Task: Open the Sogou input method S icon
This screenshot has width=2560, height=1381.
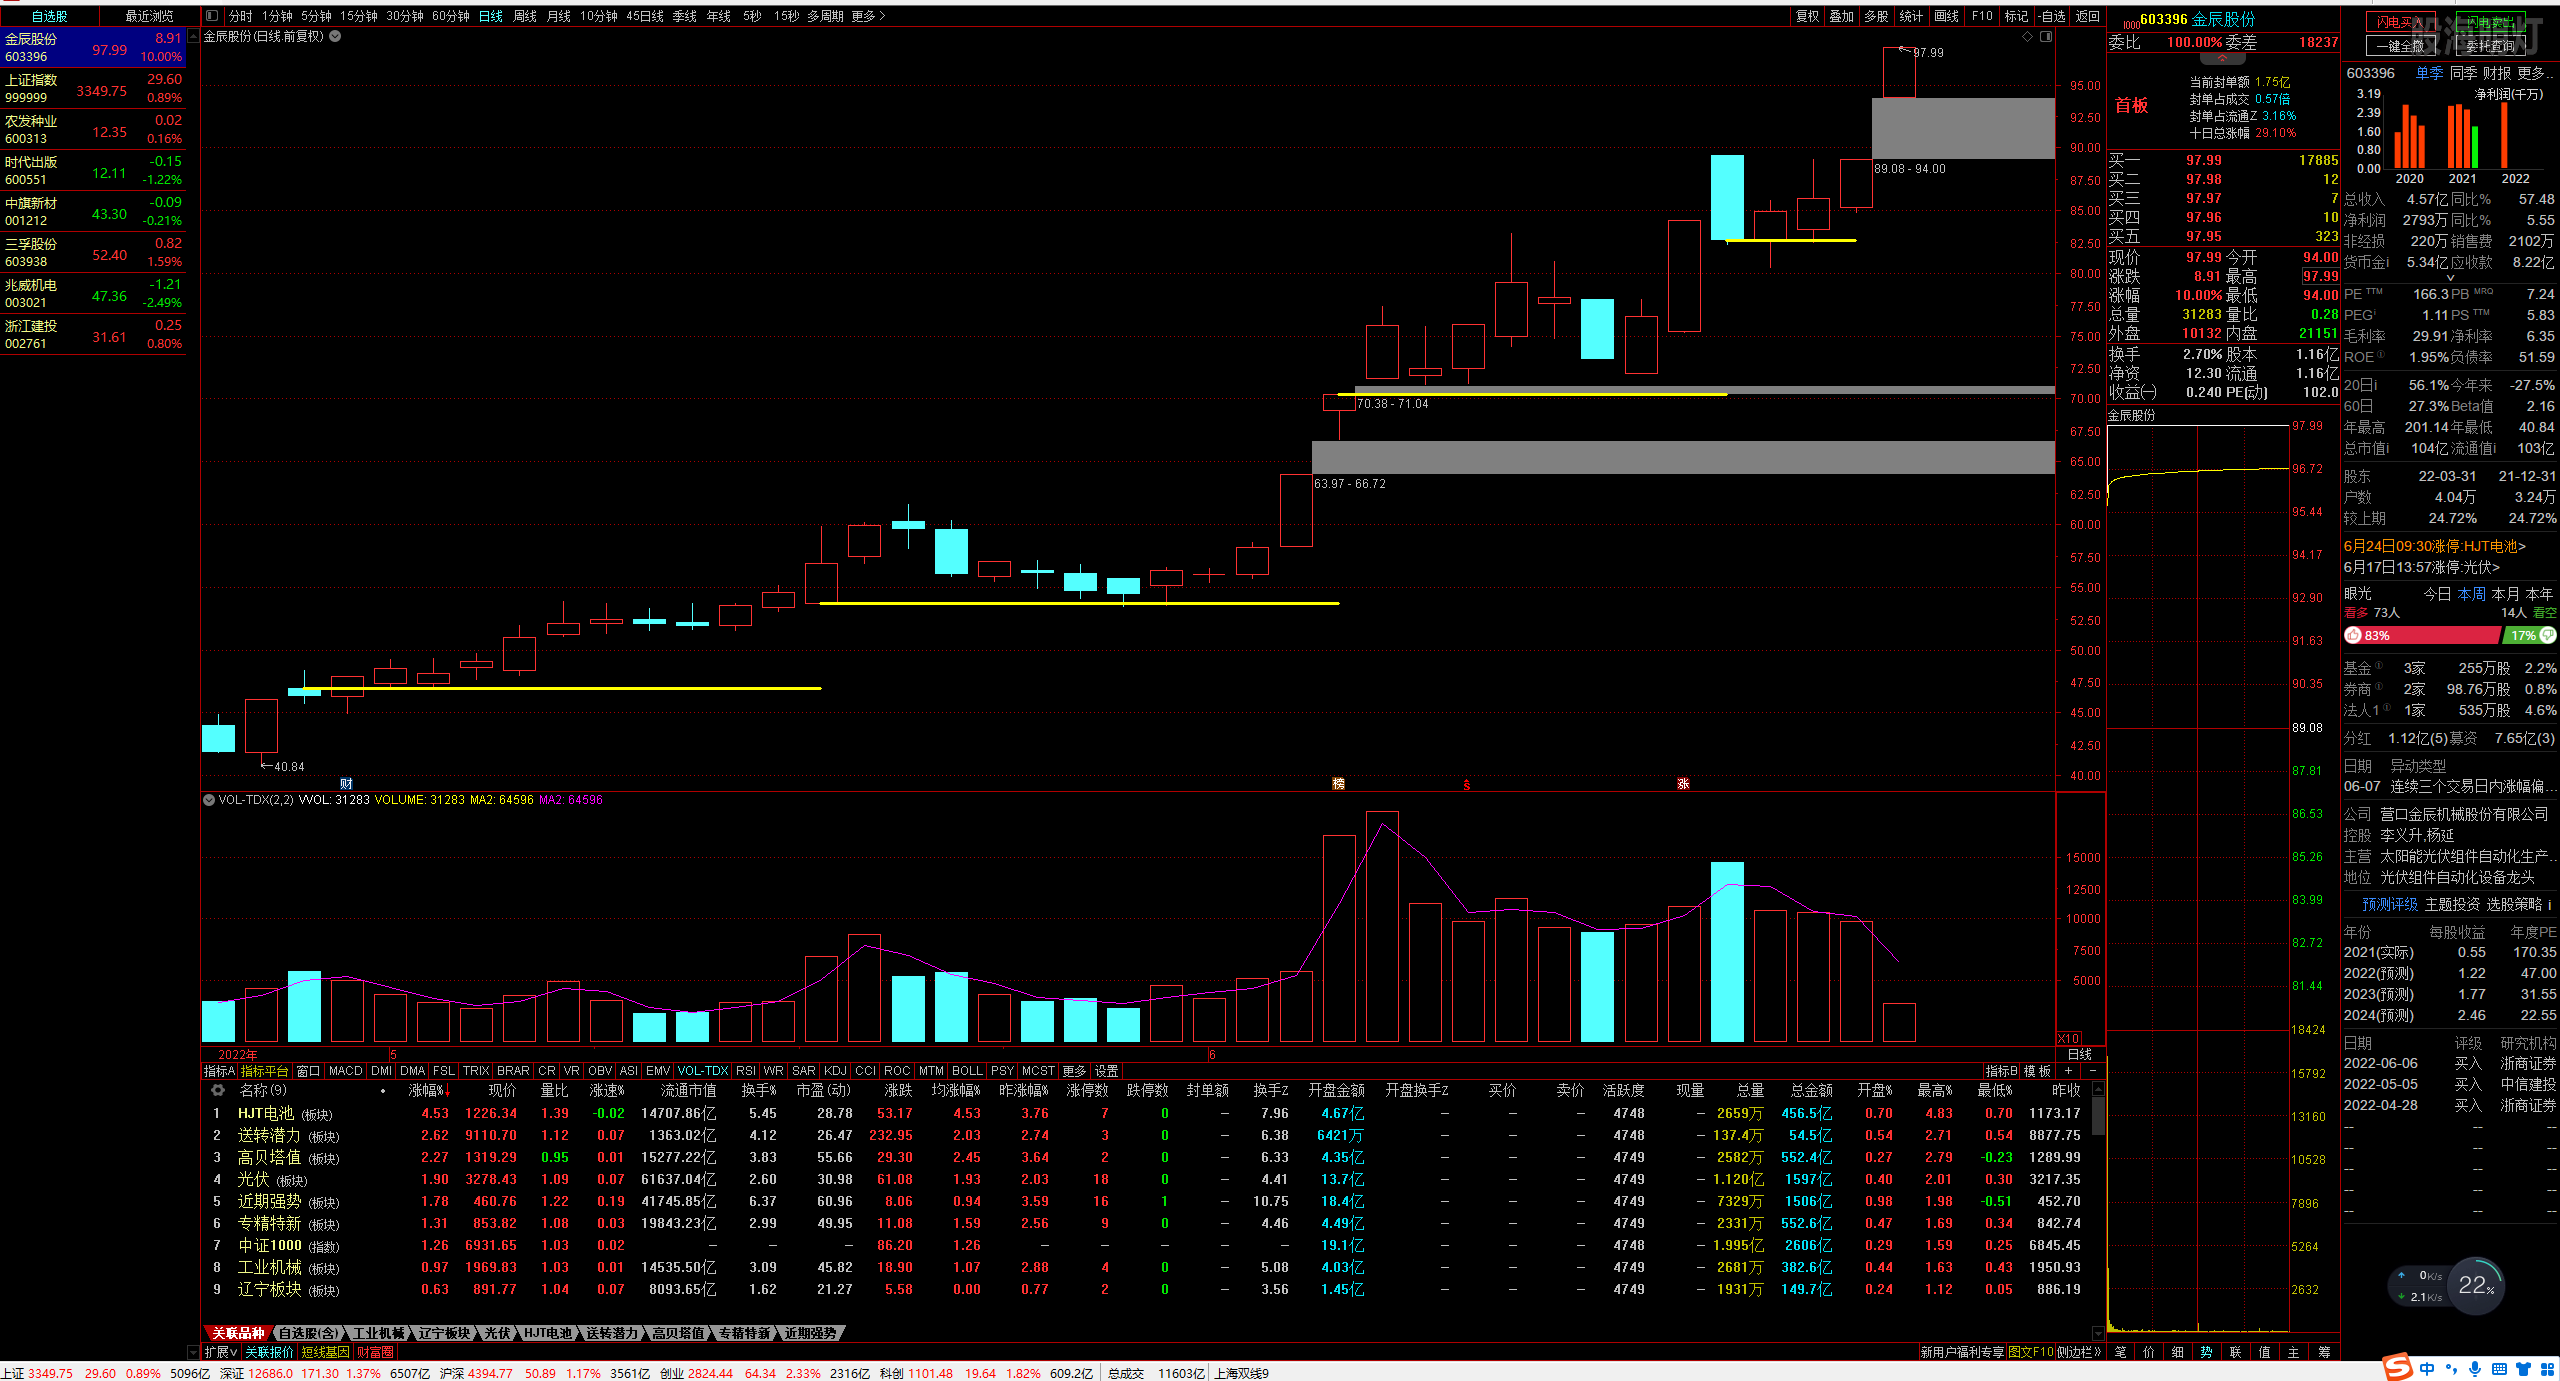Action: pos(2397,1367)
